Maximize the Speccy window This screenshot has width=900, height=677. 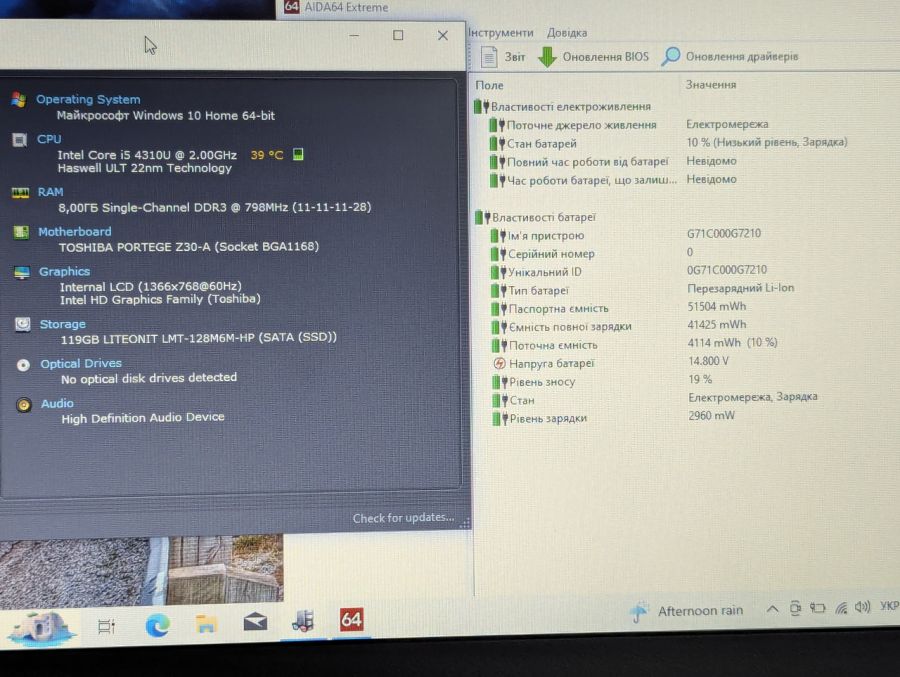(x=398, y=35)
